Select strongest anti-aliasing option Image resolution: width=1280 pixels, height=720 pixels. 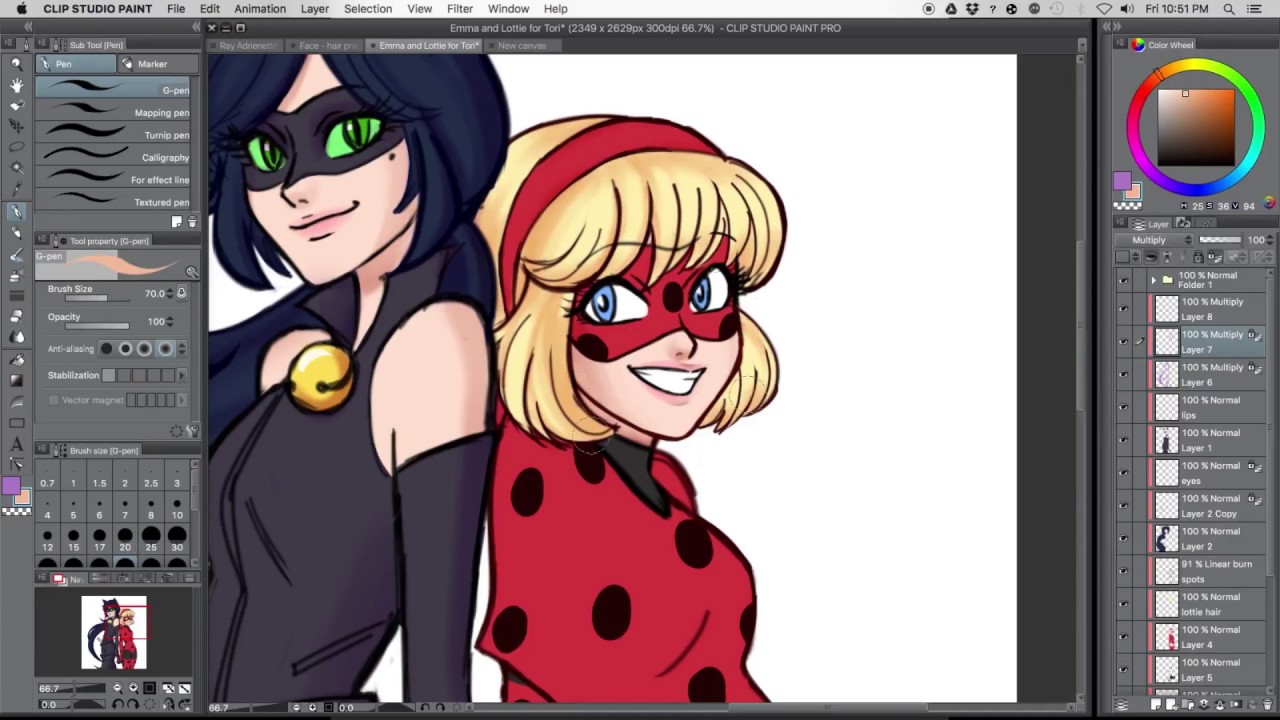(165, 349)
